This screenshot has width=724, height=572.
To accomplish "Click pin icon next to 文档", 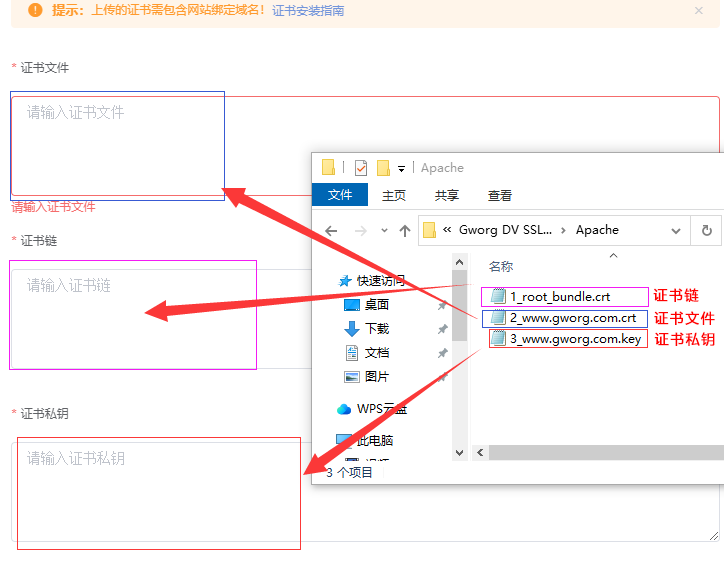I will click(442, 353).
